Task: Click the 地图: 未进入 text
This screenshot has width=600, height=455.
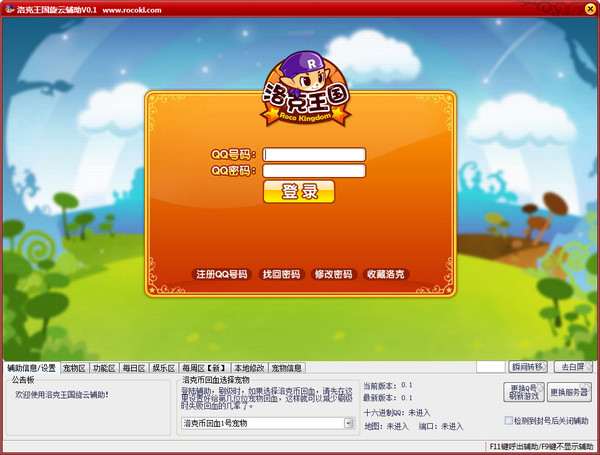Action: tap(386, 426)
